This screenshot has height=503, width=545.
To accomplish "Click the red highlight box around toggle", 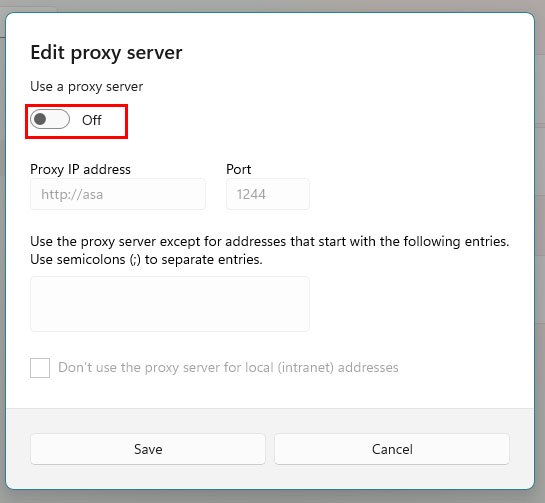I will (76, 121).
